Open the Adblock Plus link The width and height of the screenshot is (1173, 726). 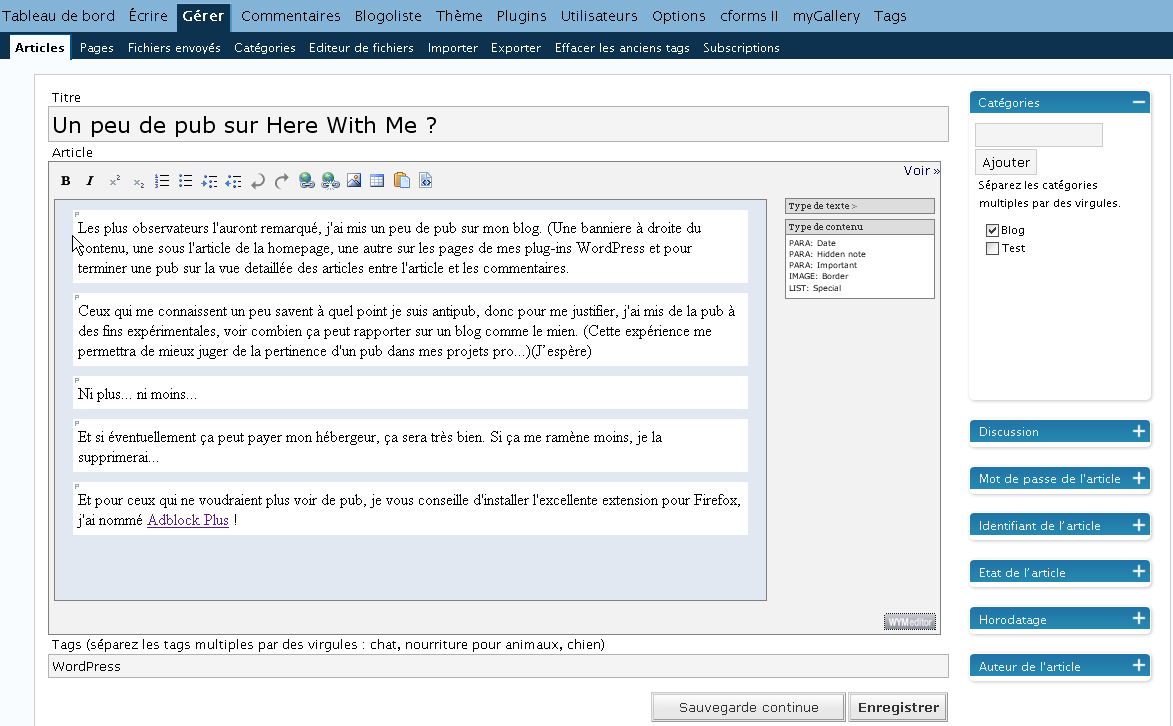coord(188,520)
